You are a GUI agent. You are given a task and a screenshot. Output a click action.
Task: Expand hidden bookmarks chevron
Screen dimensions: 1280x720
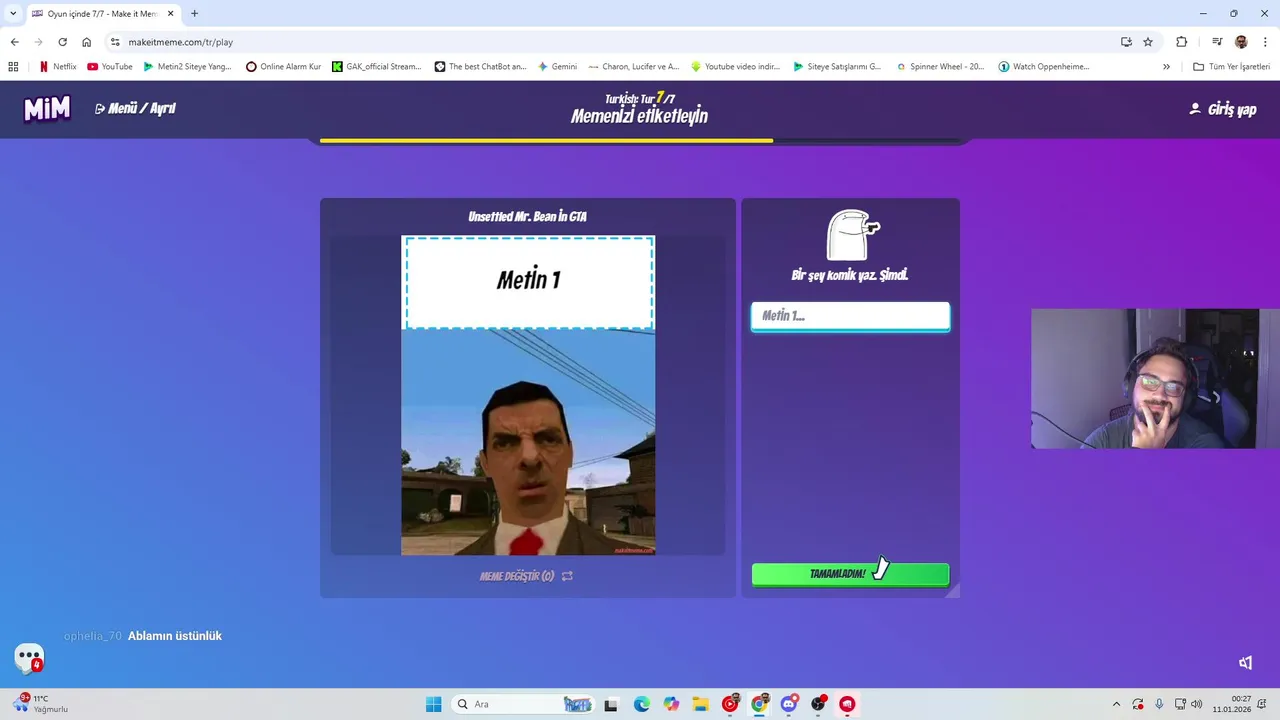(1166, 67)
